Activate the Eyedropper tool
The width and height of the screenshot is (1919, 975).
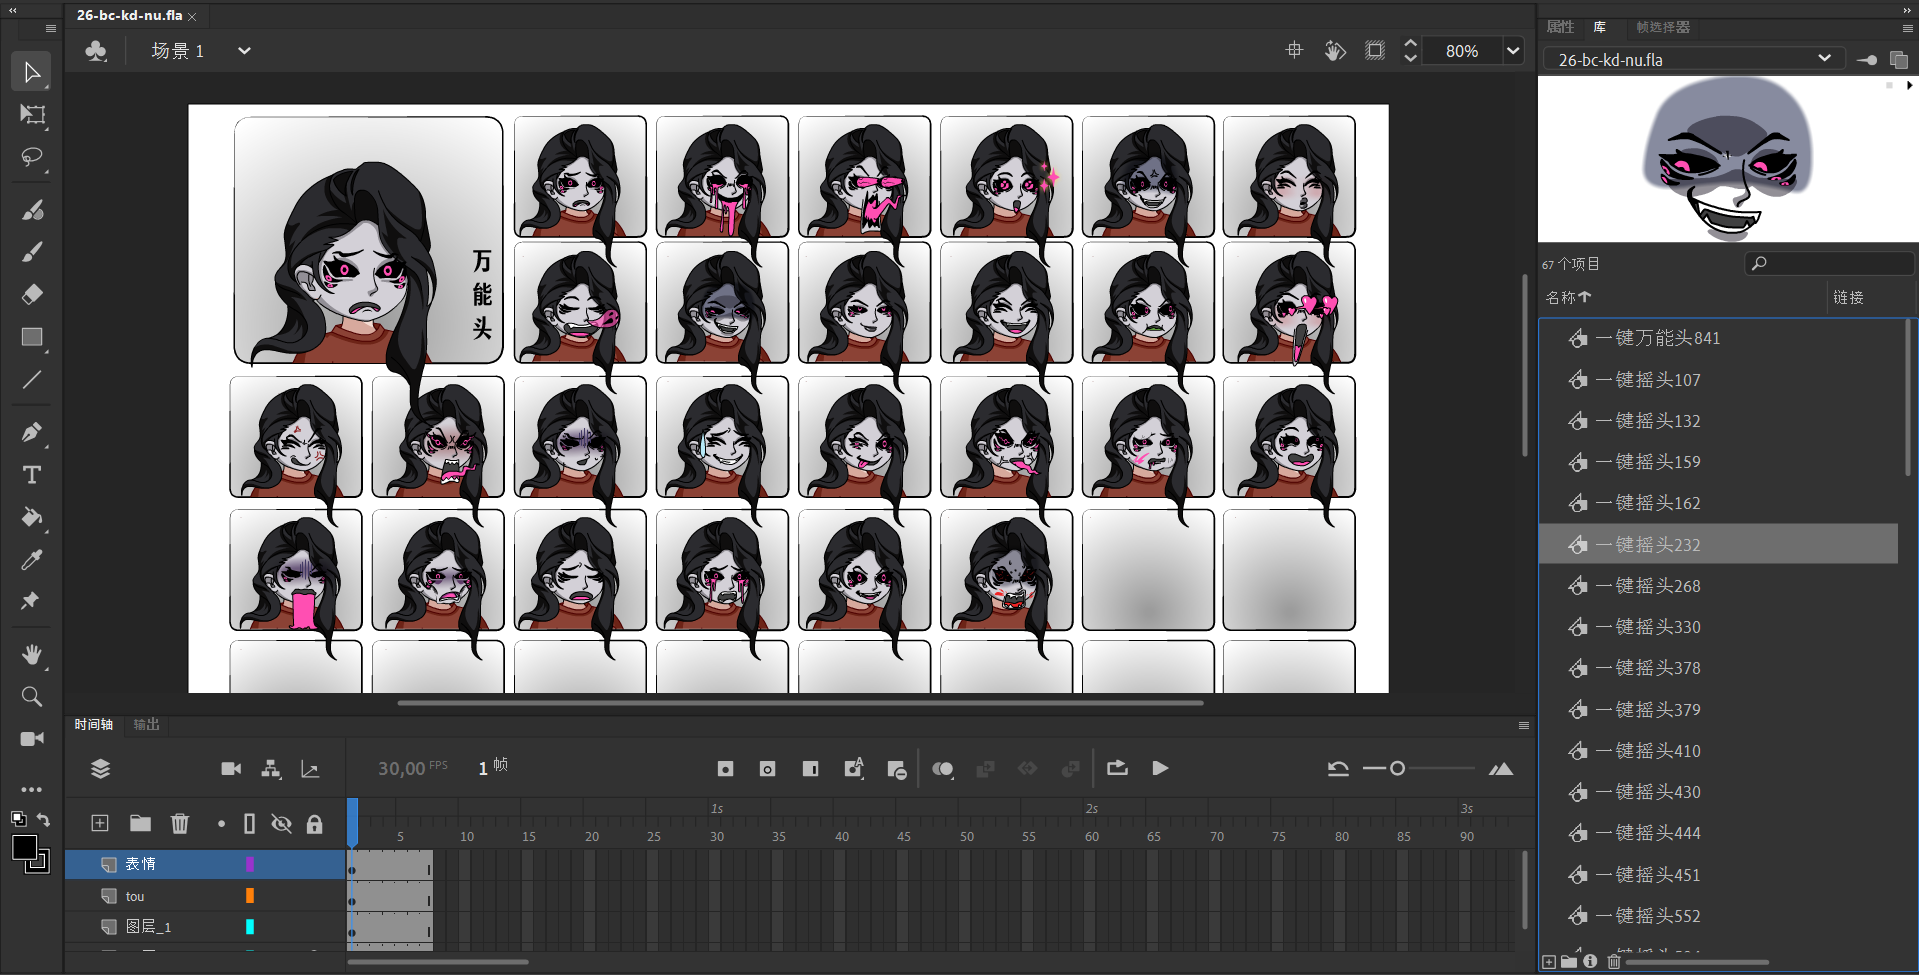32,560
